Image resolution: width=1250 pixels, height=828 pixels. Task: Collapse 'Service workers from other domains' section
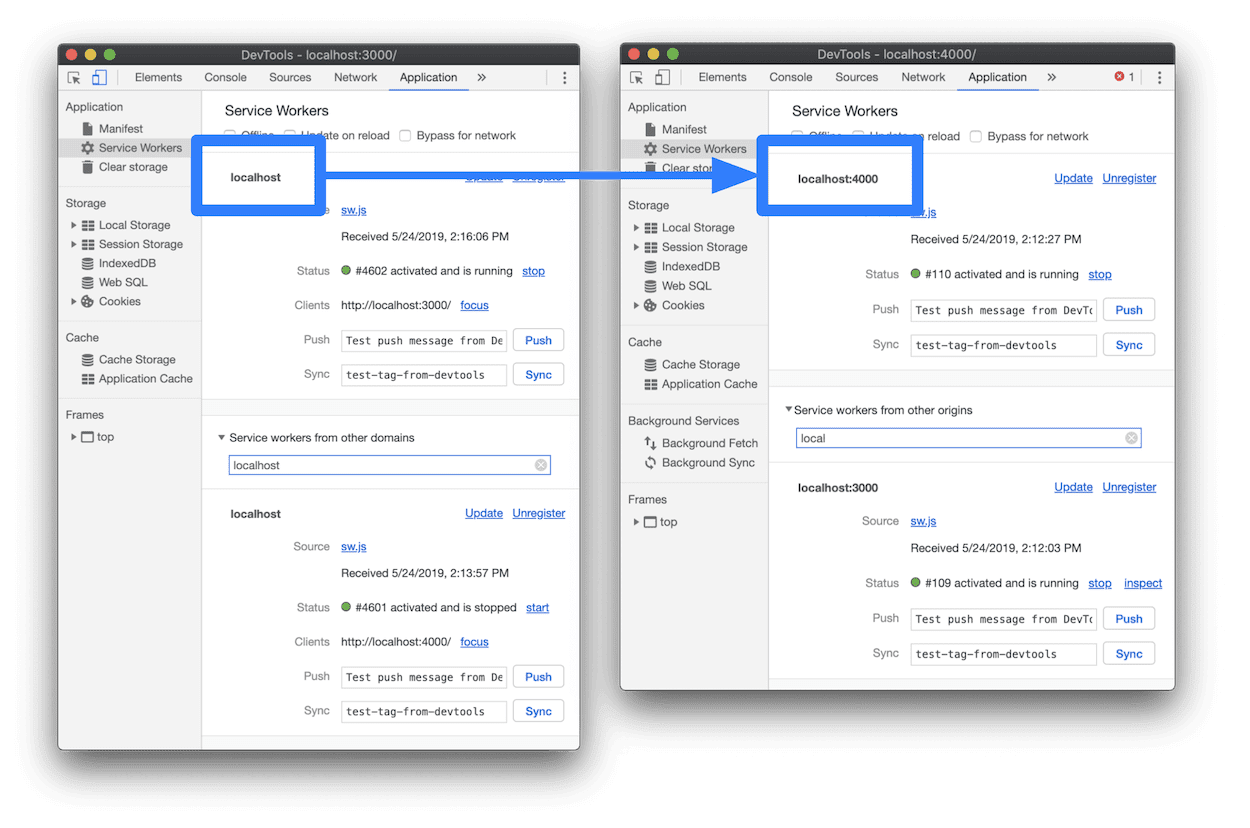222,438
